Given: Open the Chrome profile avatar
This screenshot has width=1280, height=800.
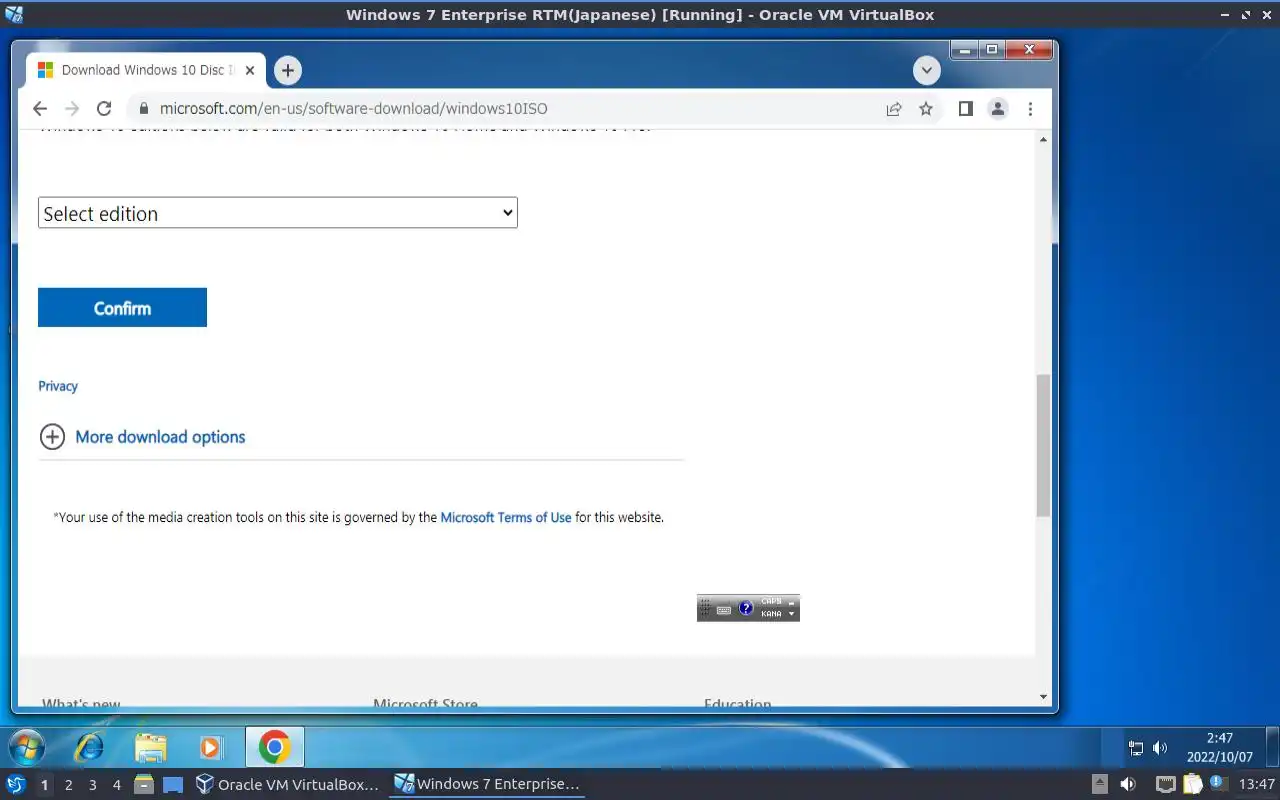Looking at the screenshot, I should coord(997,109).
